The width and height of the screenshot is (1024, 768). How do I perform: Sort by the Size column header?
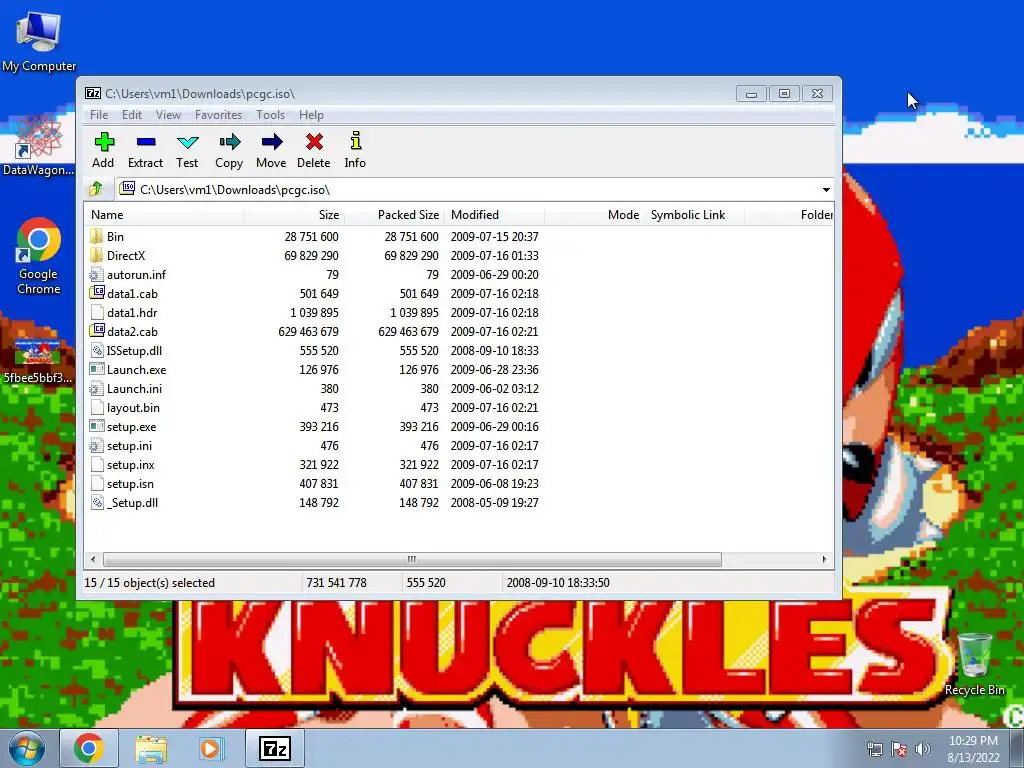point(295,215)
